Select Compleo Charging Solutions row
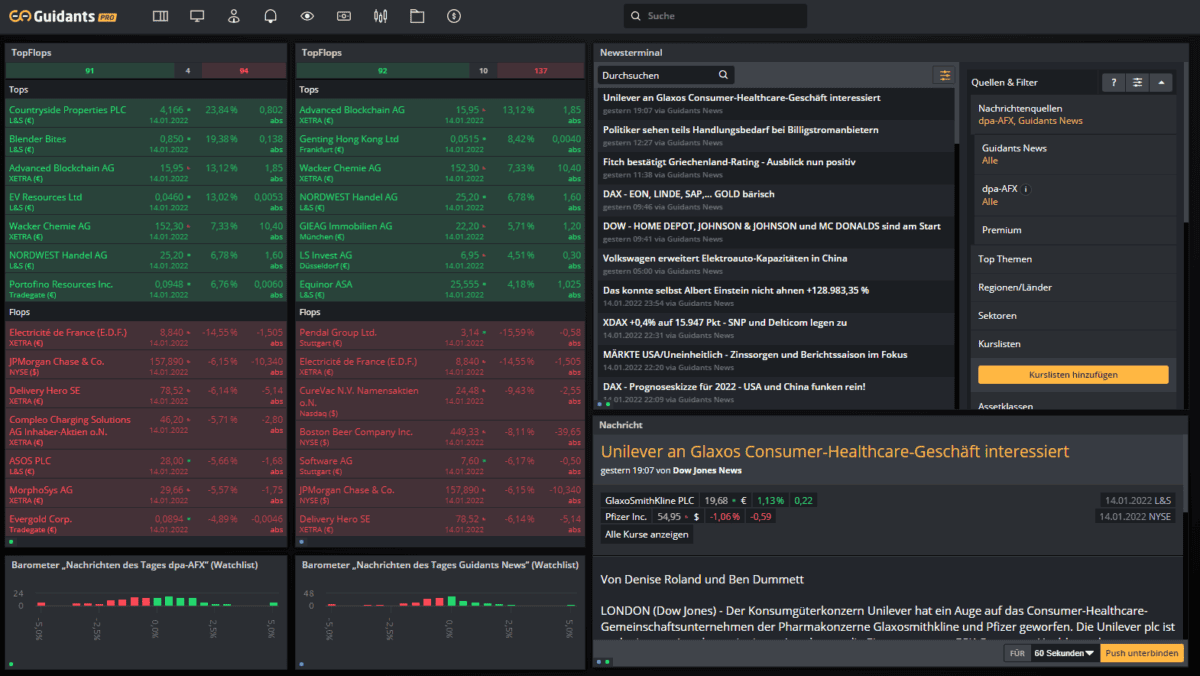1200x676 pixels. (146, 430)
